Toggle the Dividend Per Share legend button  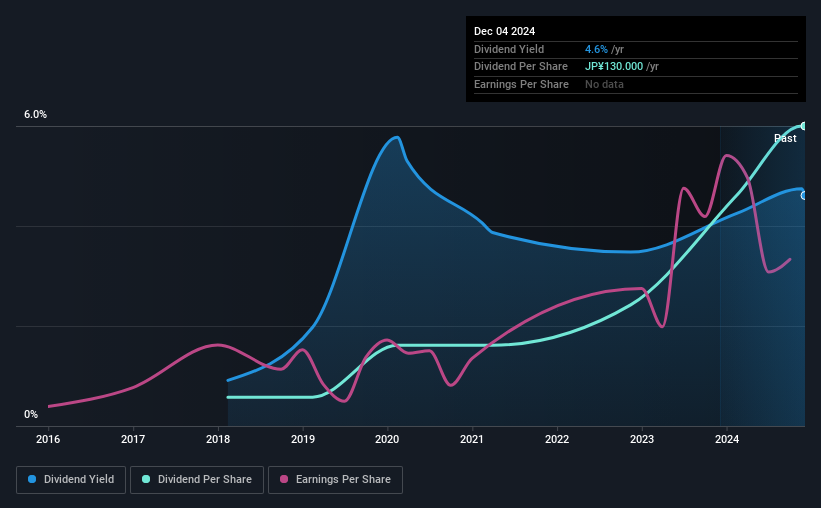197,480
